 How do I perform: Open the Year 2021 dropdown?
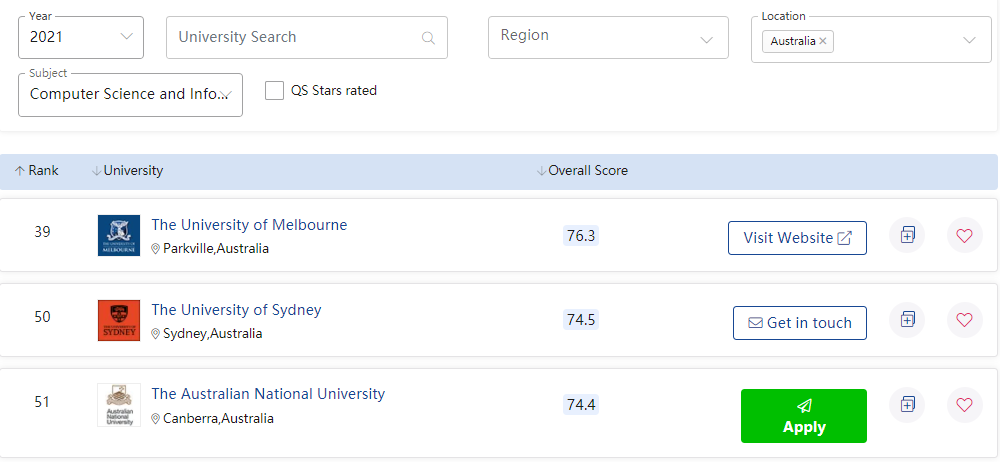pos(81,37)
